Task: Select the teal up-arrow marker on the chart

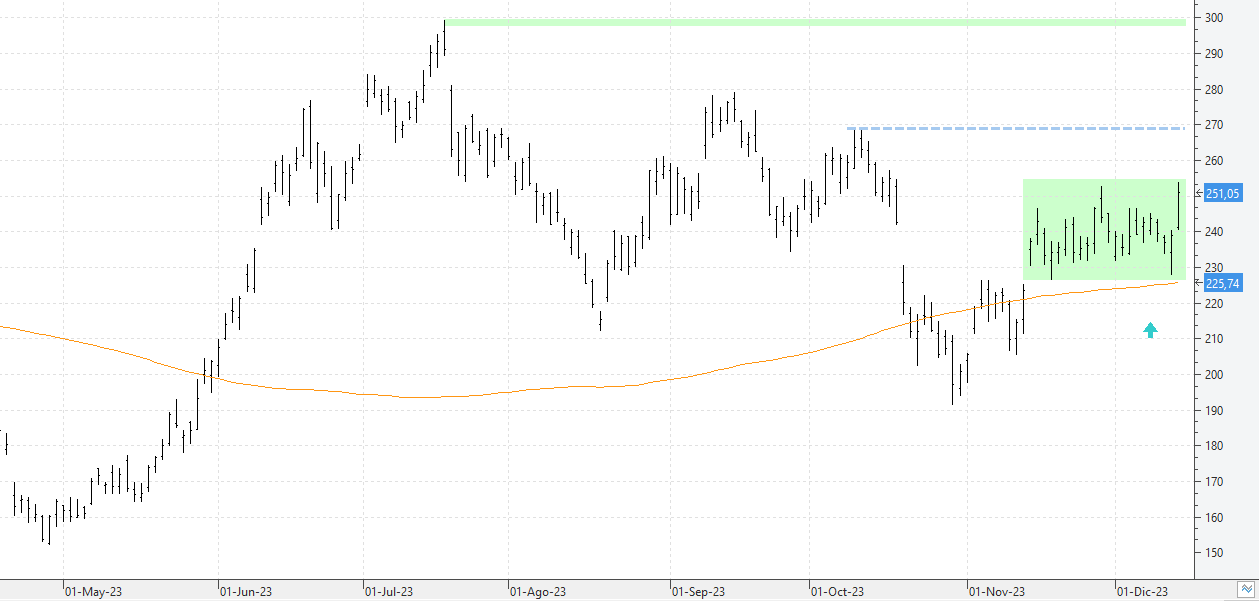Action: tap(1150, 329)
